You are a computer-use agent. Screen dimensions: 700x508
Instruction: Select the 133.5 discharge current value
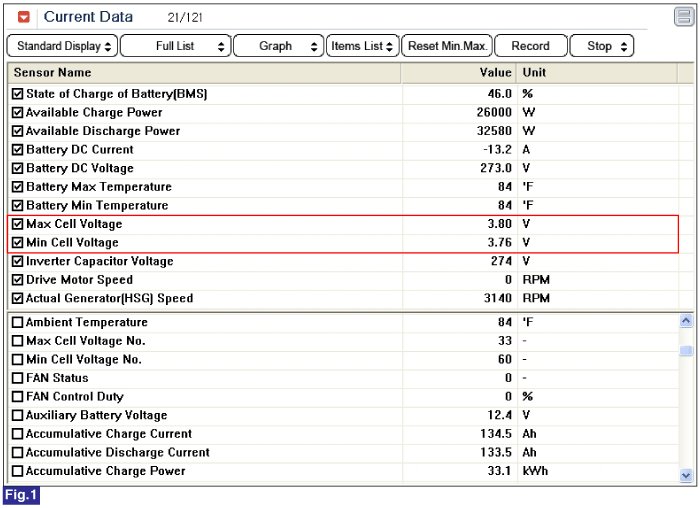pos(496,453)
